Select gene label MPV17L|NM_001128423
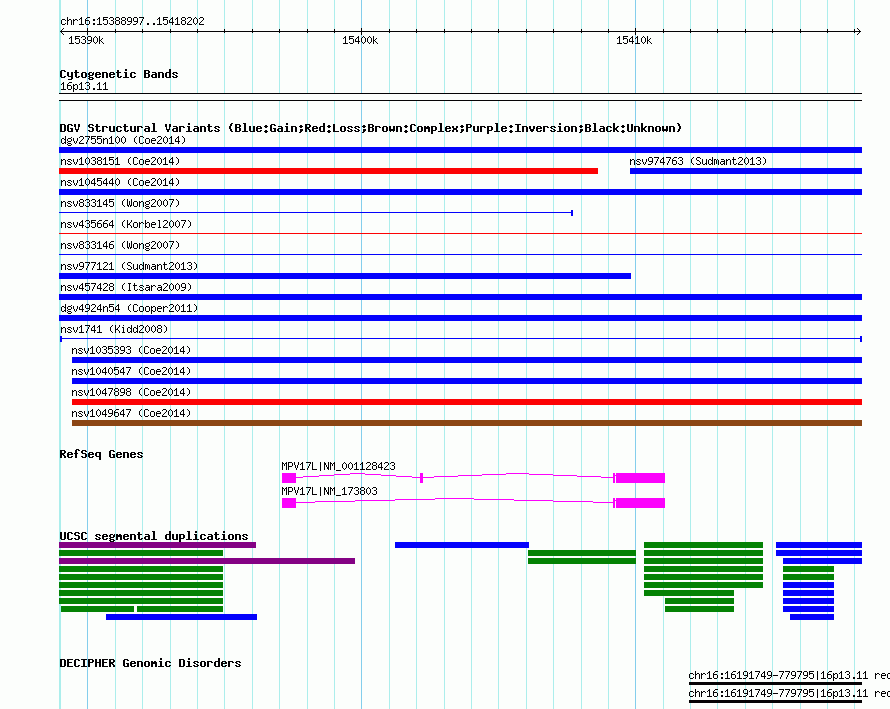Viewport: 890px width, 709px height. click(338, 466)
